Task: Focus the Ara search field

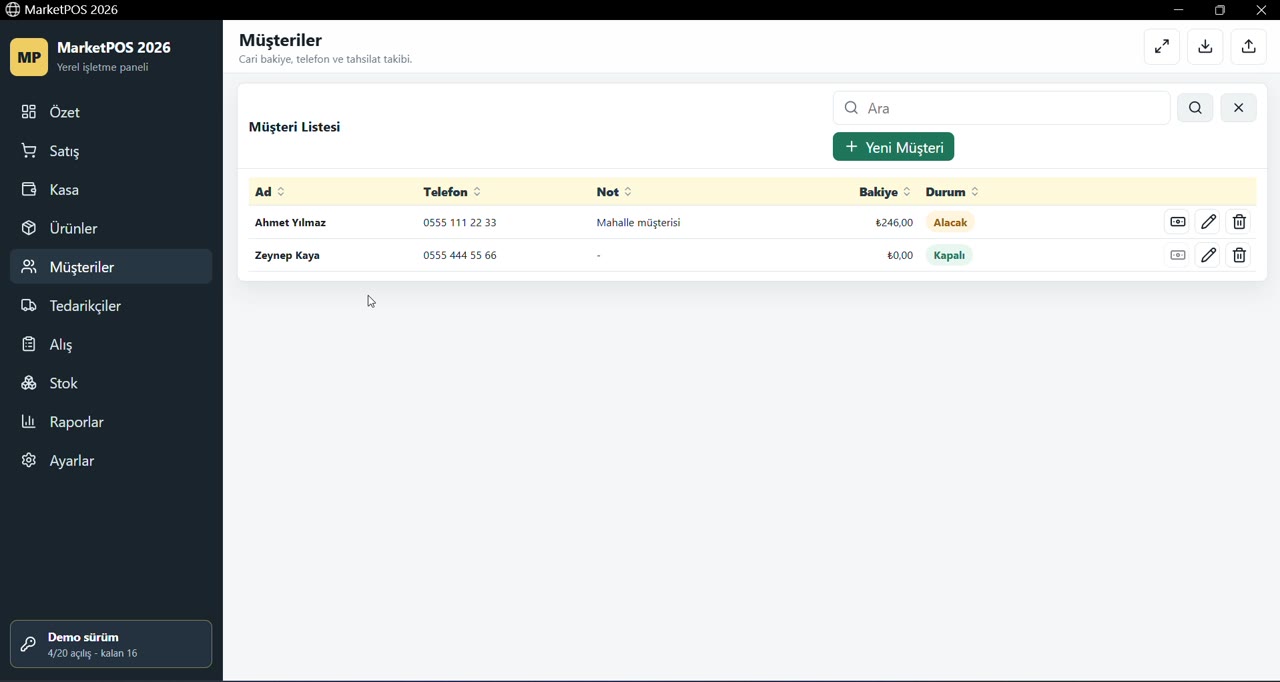Action: 1002,108
